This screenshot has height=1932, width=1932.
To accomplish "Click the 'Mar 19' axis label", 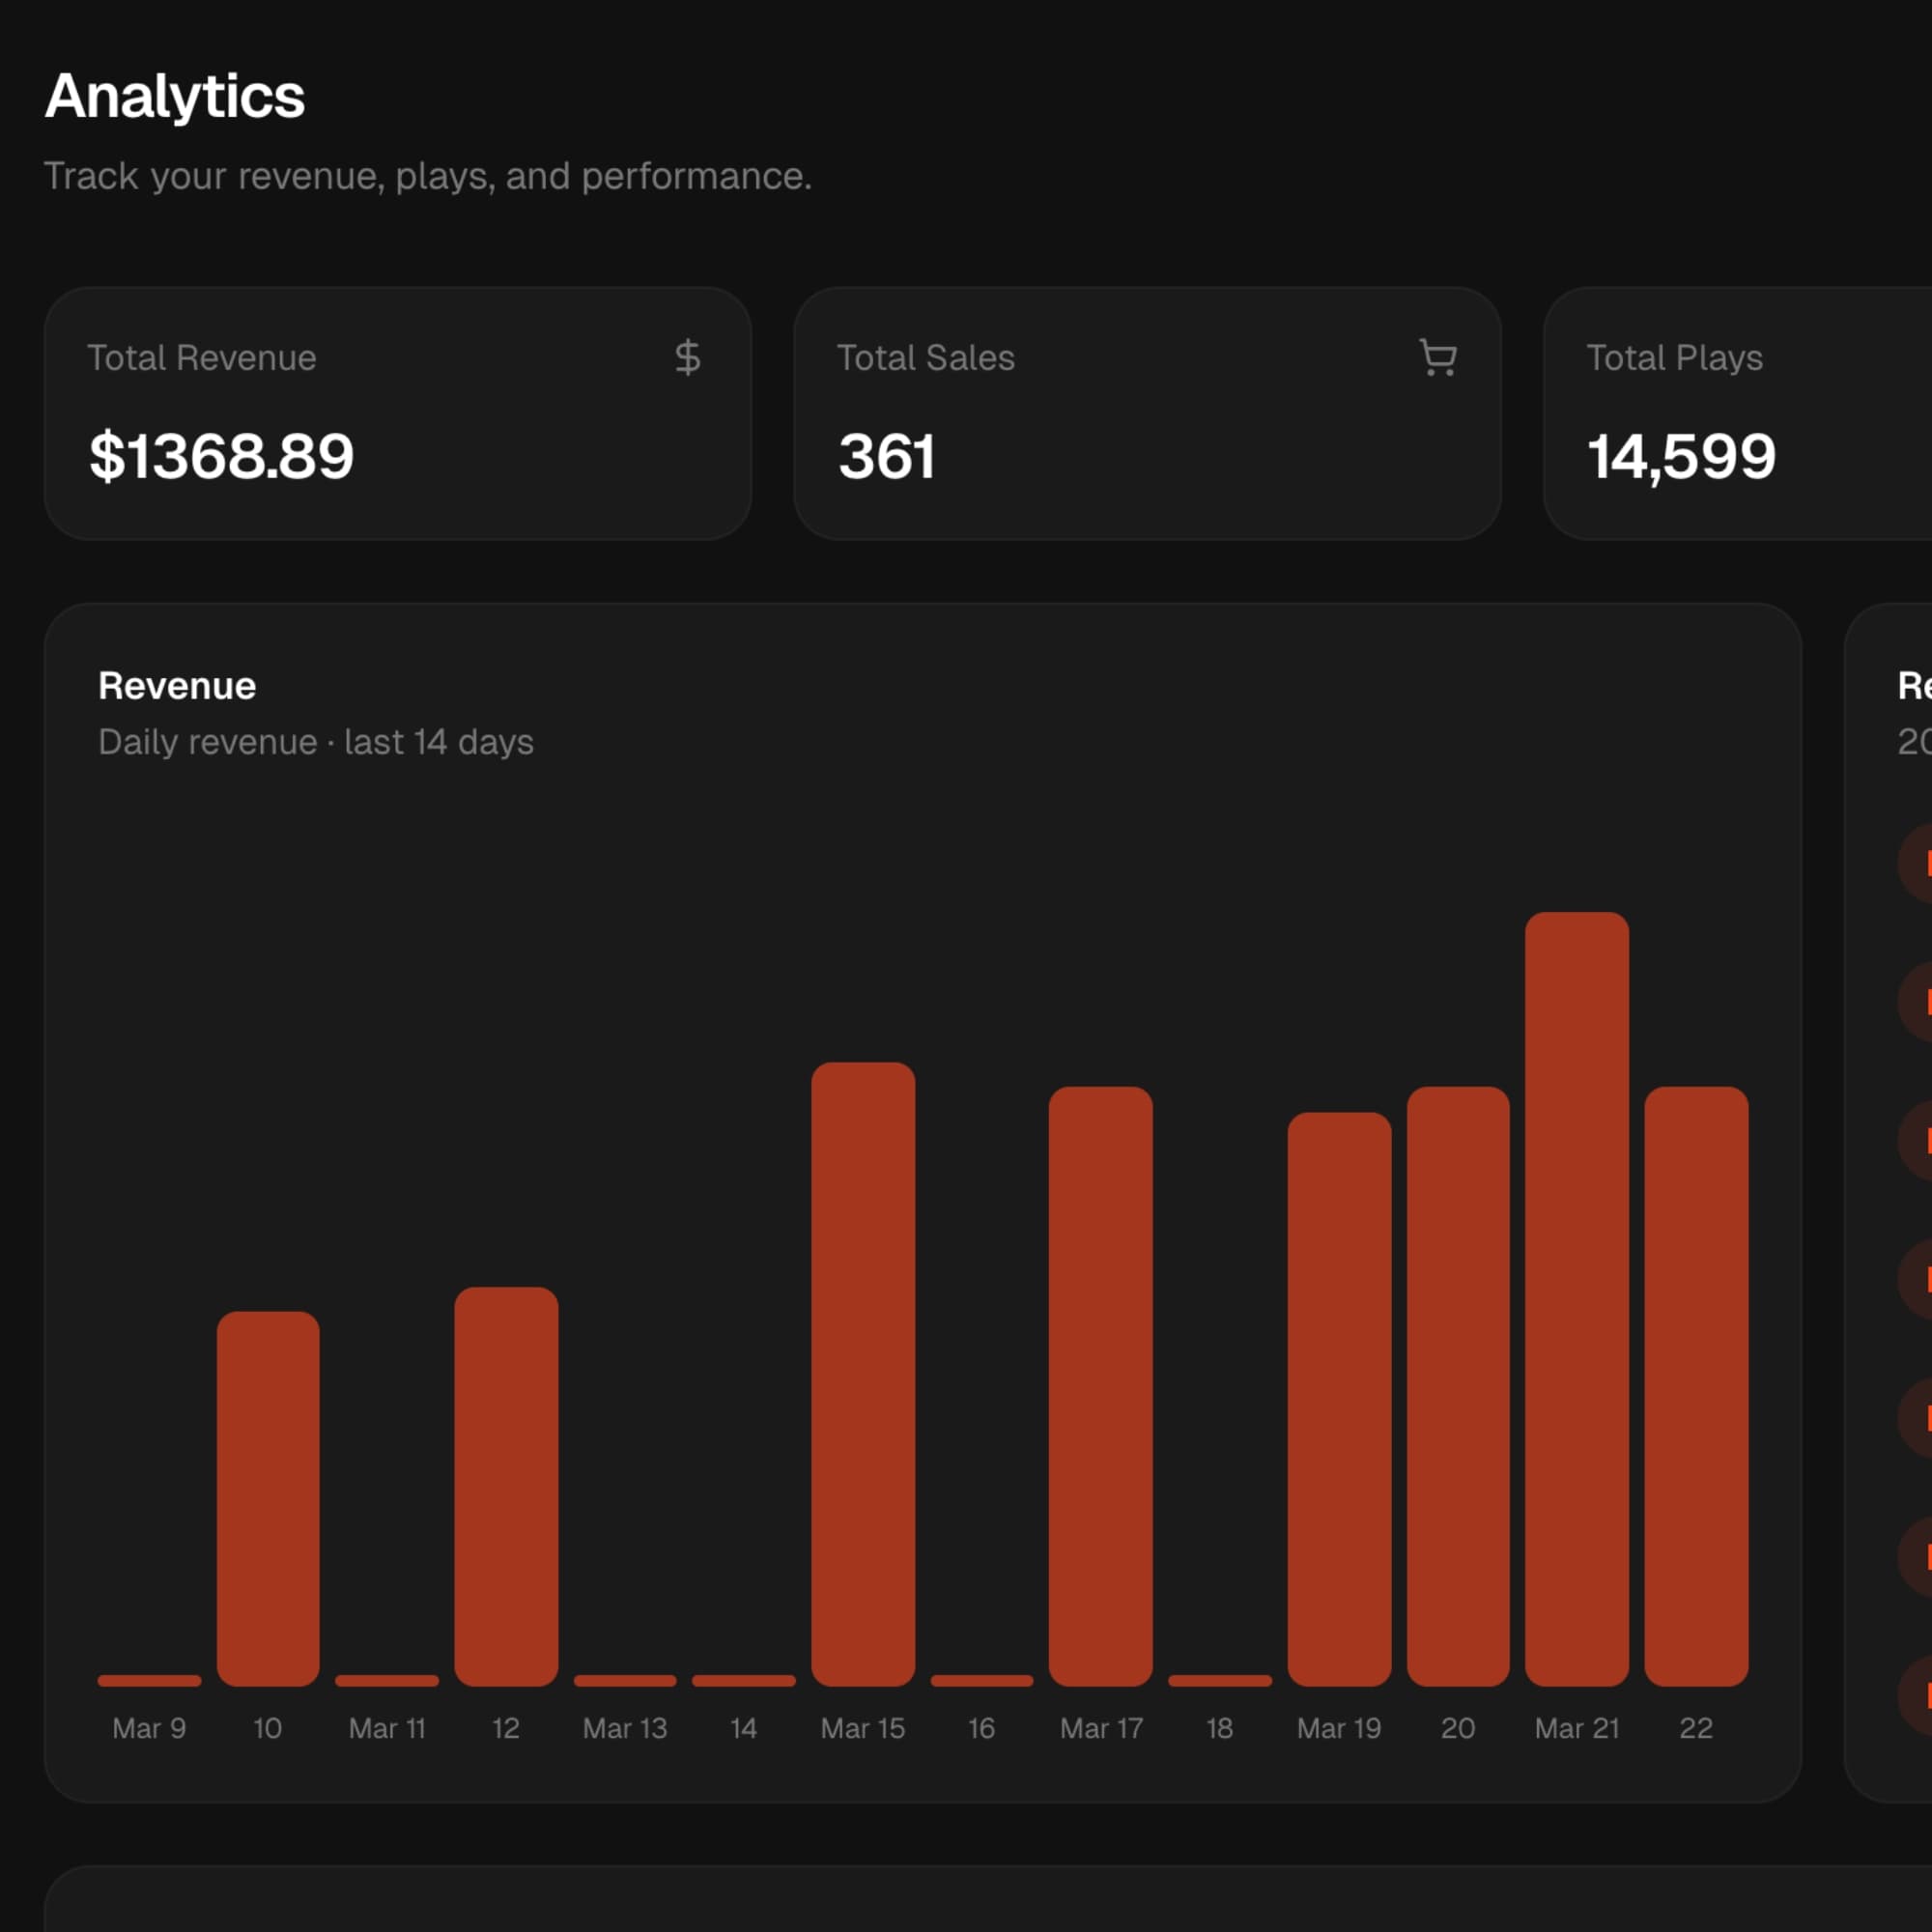I will (x=1339, y=1728).
